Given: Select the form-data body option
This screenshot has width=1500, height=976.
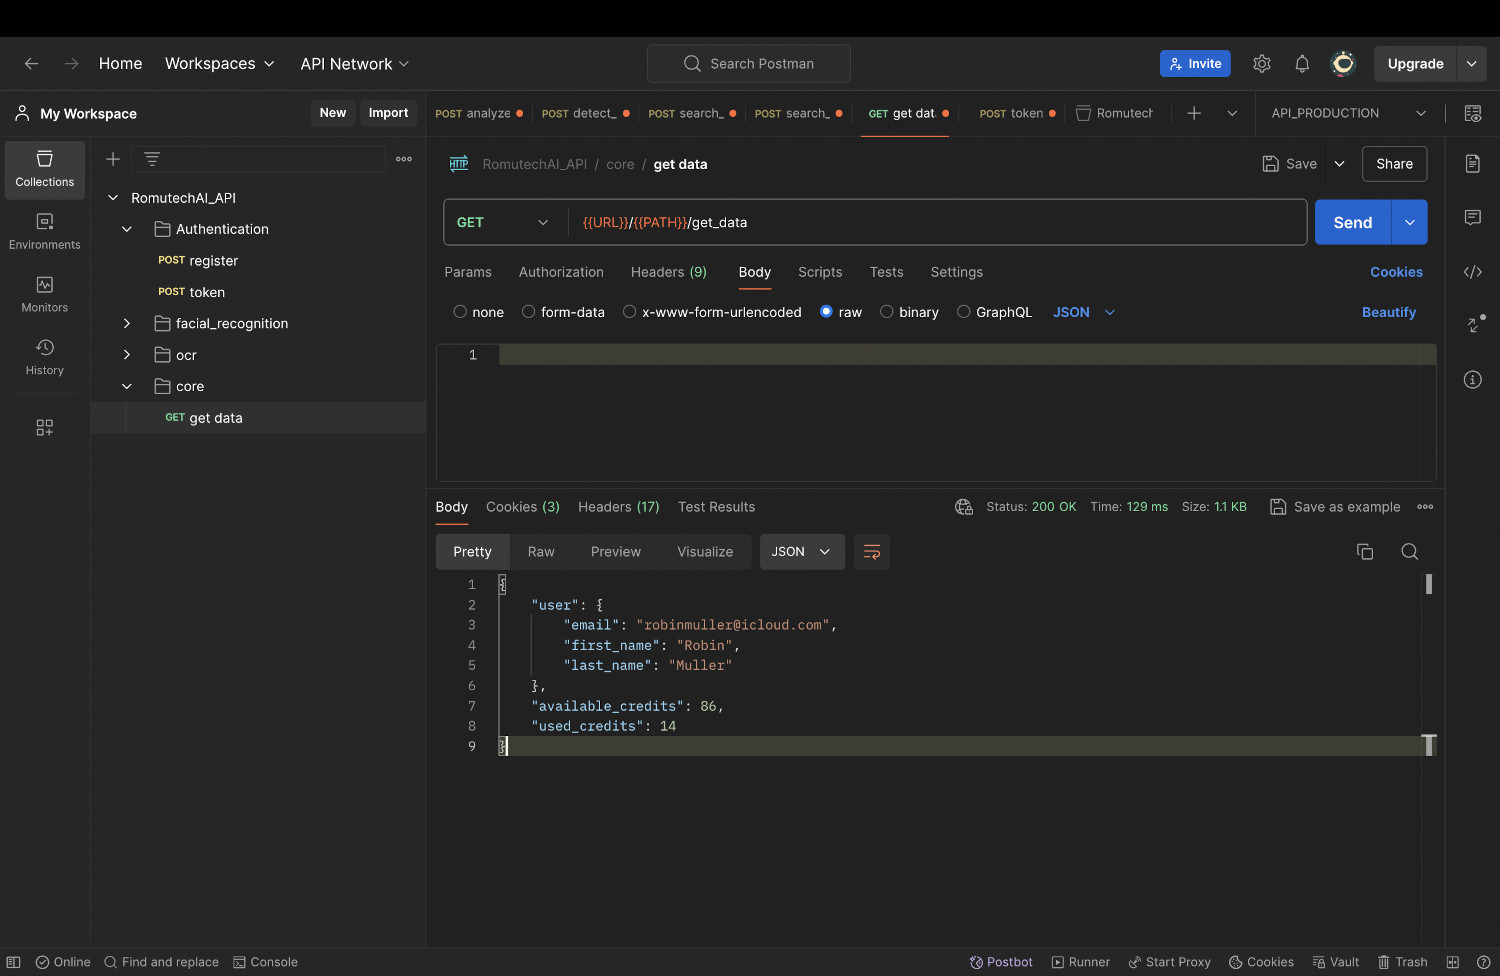Looking at the screenshot, I should (529, 312).
